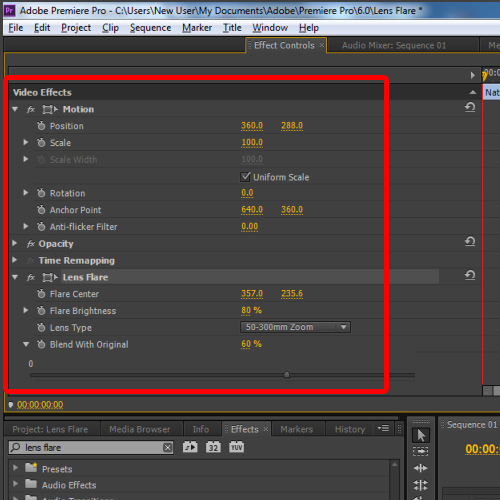500x500 pixels.
Task: Open the Effects panel flyout menu
Action: click(x=383, y=428)
